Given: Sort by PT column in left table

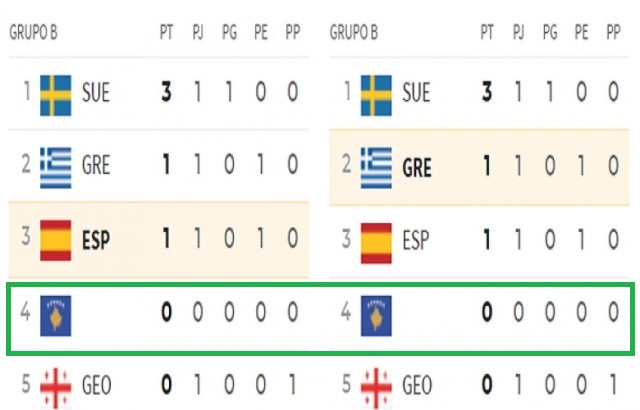Looking at the screenshot, I should 166,32.
